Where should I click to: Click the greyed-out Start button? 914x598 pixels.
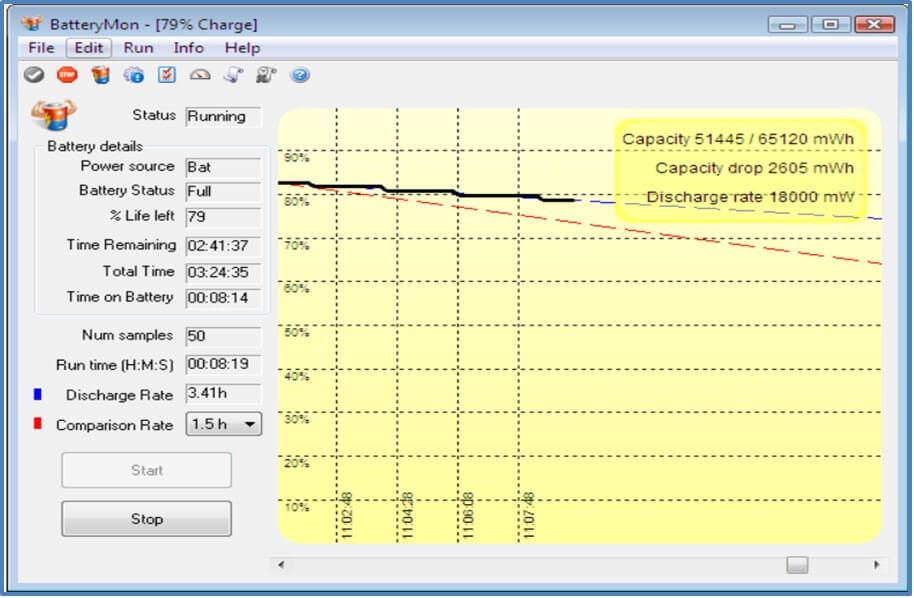[x=146, y=470]
